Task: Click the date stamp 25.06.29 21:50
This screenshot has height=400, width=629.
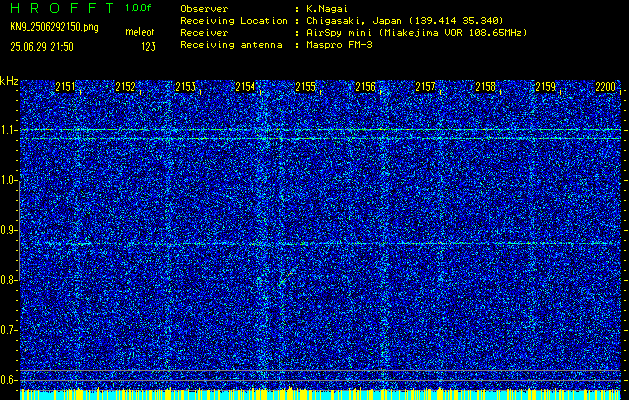Action: 42,47
